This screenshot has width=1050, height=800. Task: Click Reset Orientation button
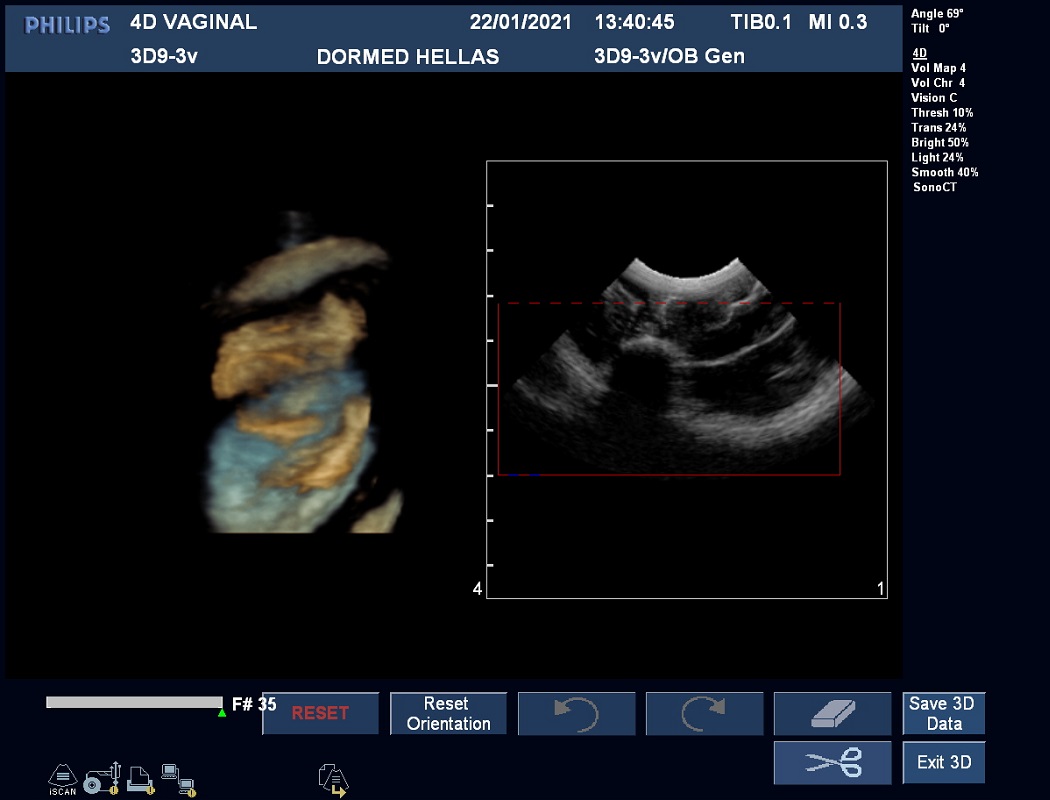click(x=448, y=714)
